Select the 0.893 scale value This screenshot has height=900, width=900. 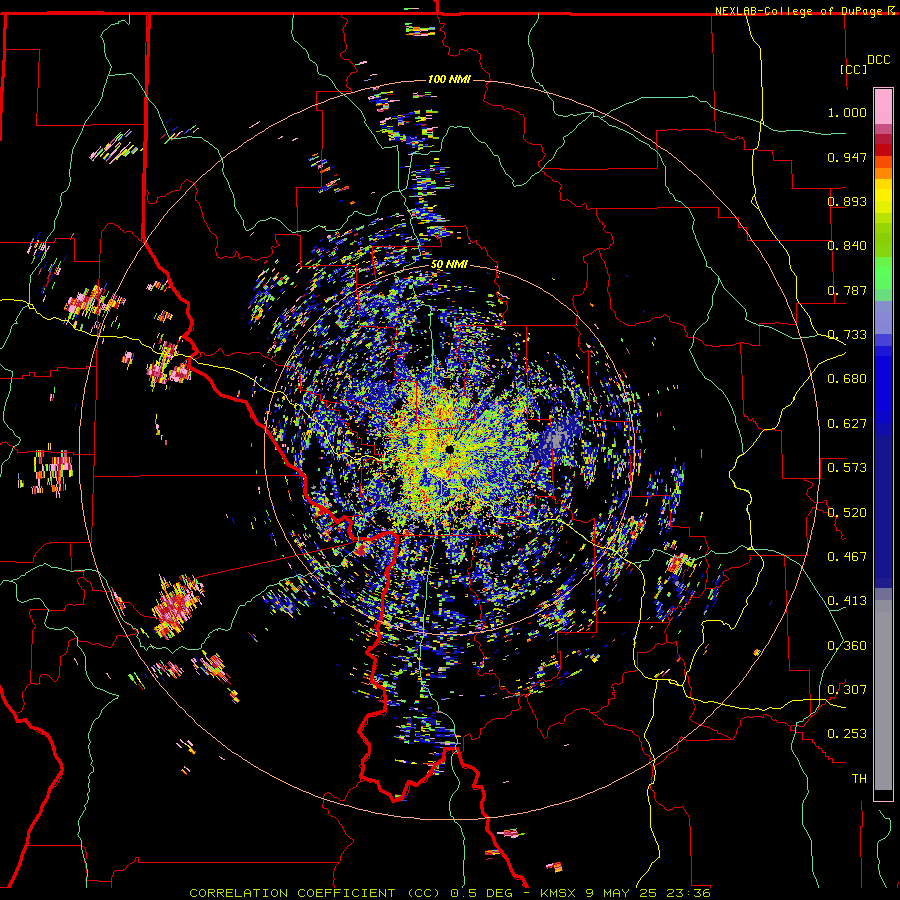[x=847, y=201]
